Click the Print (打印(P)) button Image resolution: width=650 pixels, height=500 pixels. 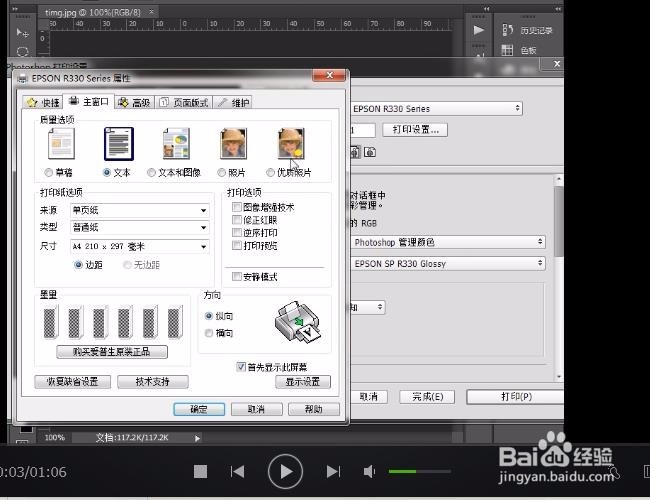tap(515, 397)
